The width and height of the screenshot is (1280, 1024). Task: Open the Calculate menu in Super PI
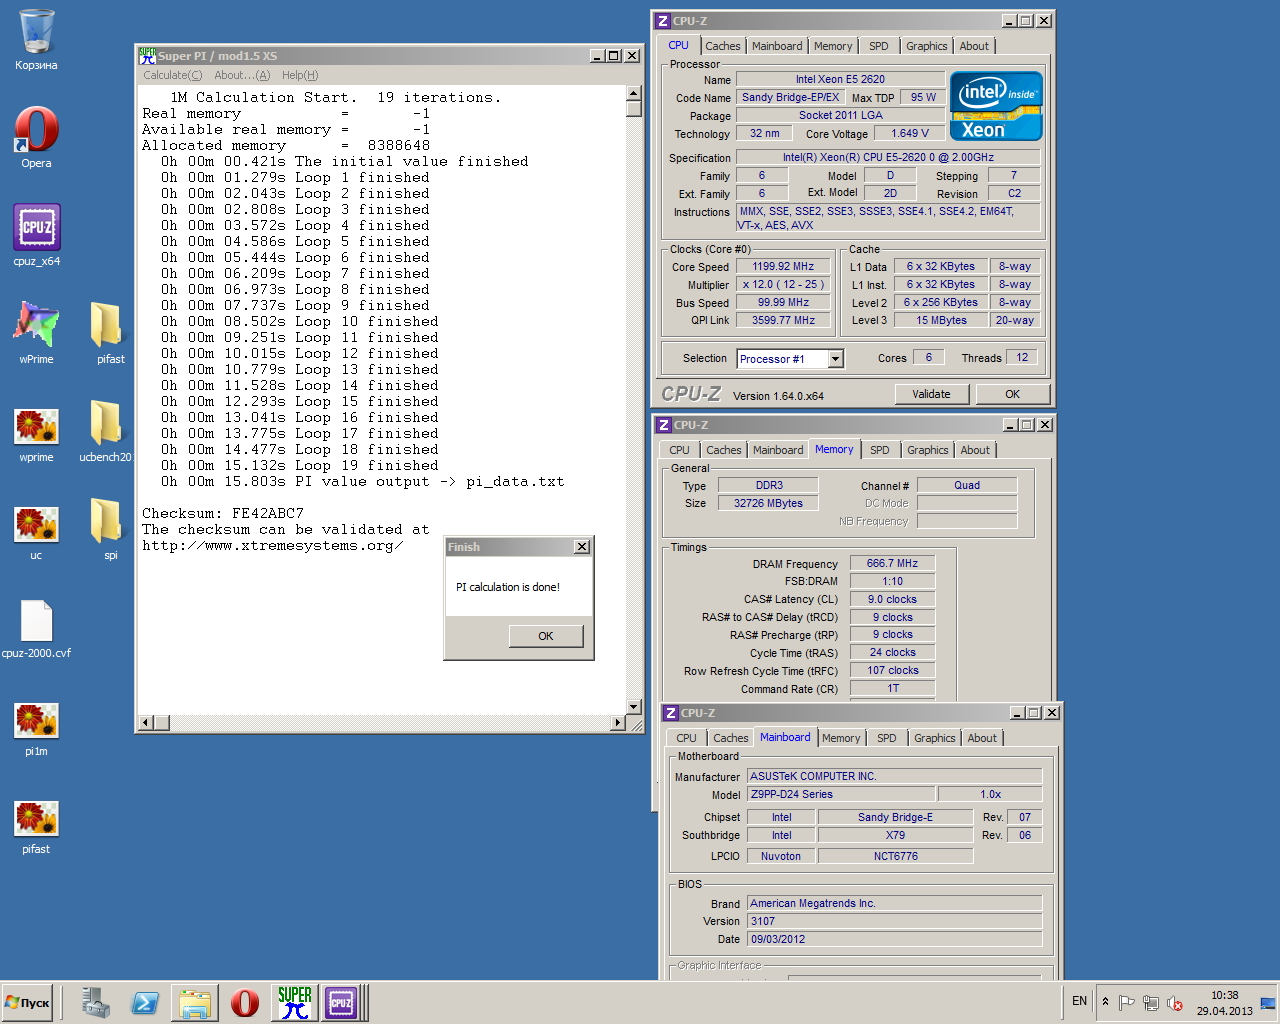point(172,75)
